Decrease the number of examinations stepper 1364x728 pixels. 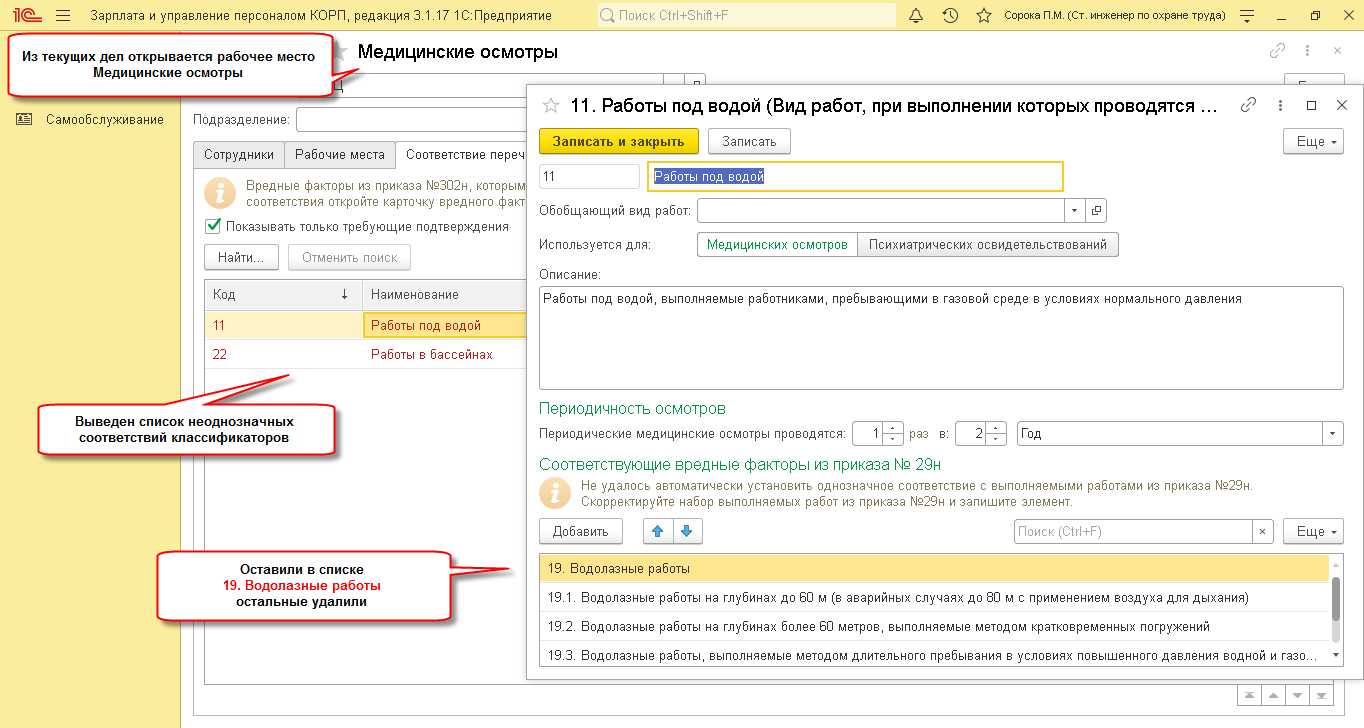point(894,440)
